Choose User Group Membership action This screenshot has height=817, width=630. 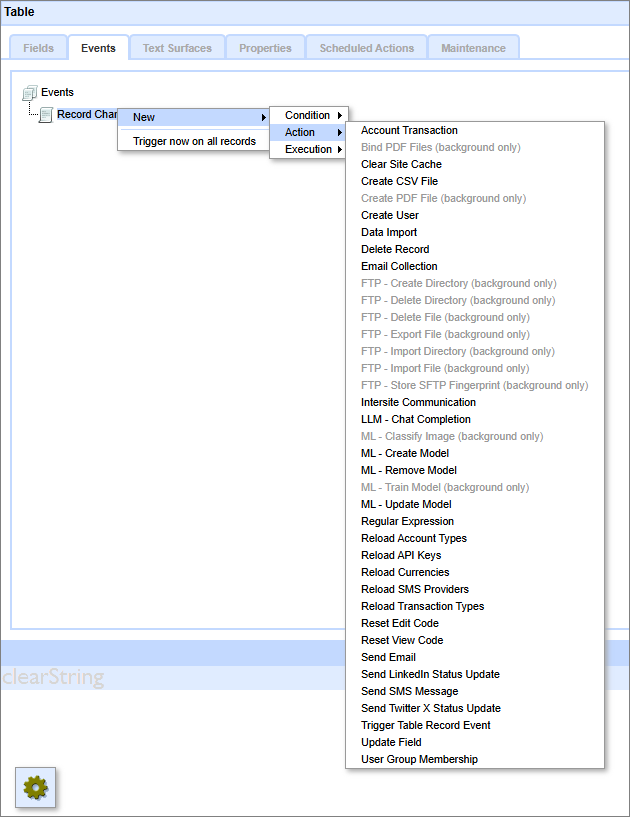[x=419, y=759]
